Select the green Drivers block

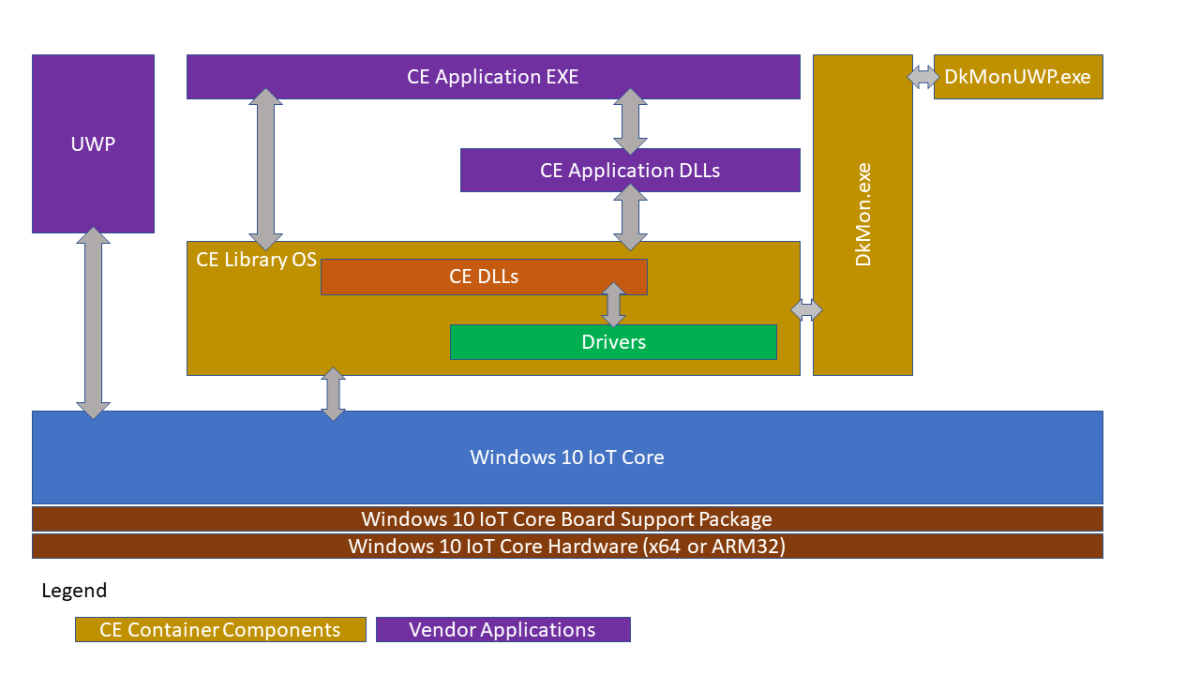point(613,342)
